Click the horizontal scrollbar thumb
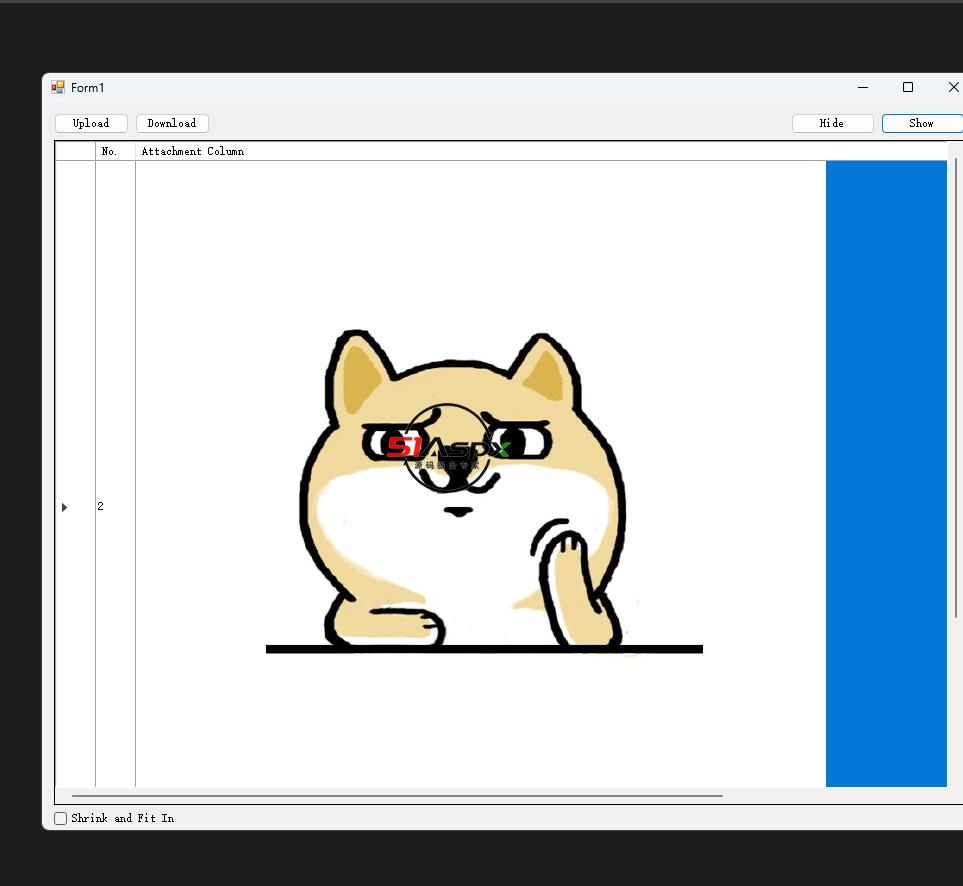963x886 pixels. [397, 796]
